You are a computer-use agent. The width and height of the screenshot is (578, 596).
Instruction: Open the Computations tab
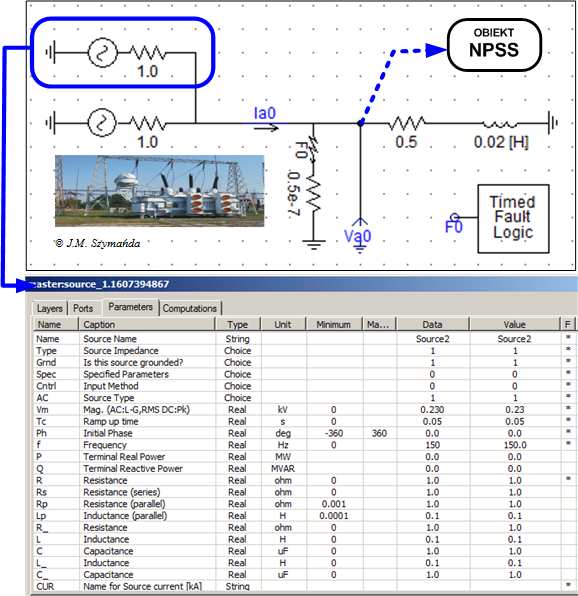(x=190, y=308)
